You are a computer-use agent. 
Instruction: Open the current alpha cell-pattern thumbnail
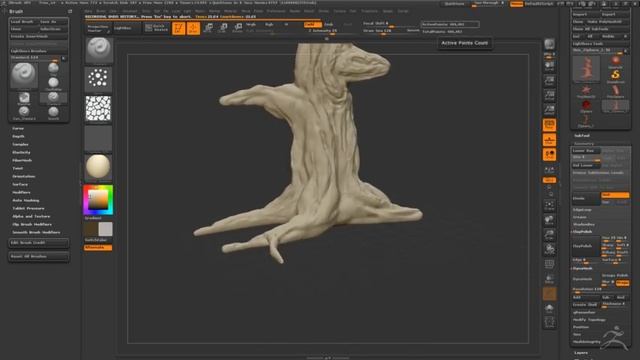[x=98, y=109]
